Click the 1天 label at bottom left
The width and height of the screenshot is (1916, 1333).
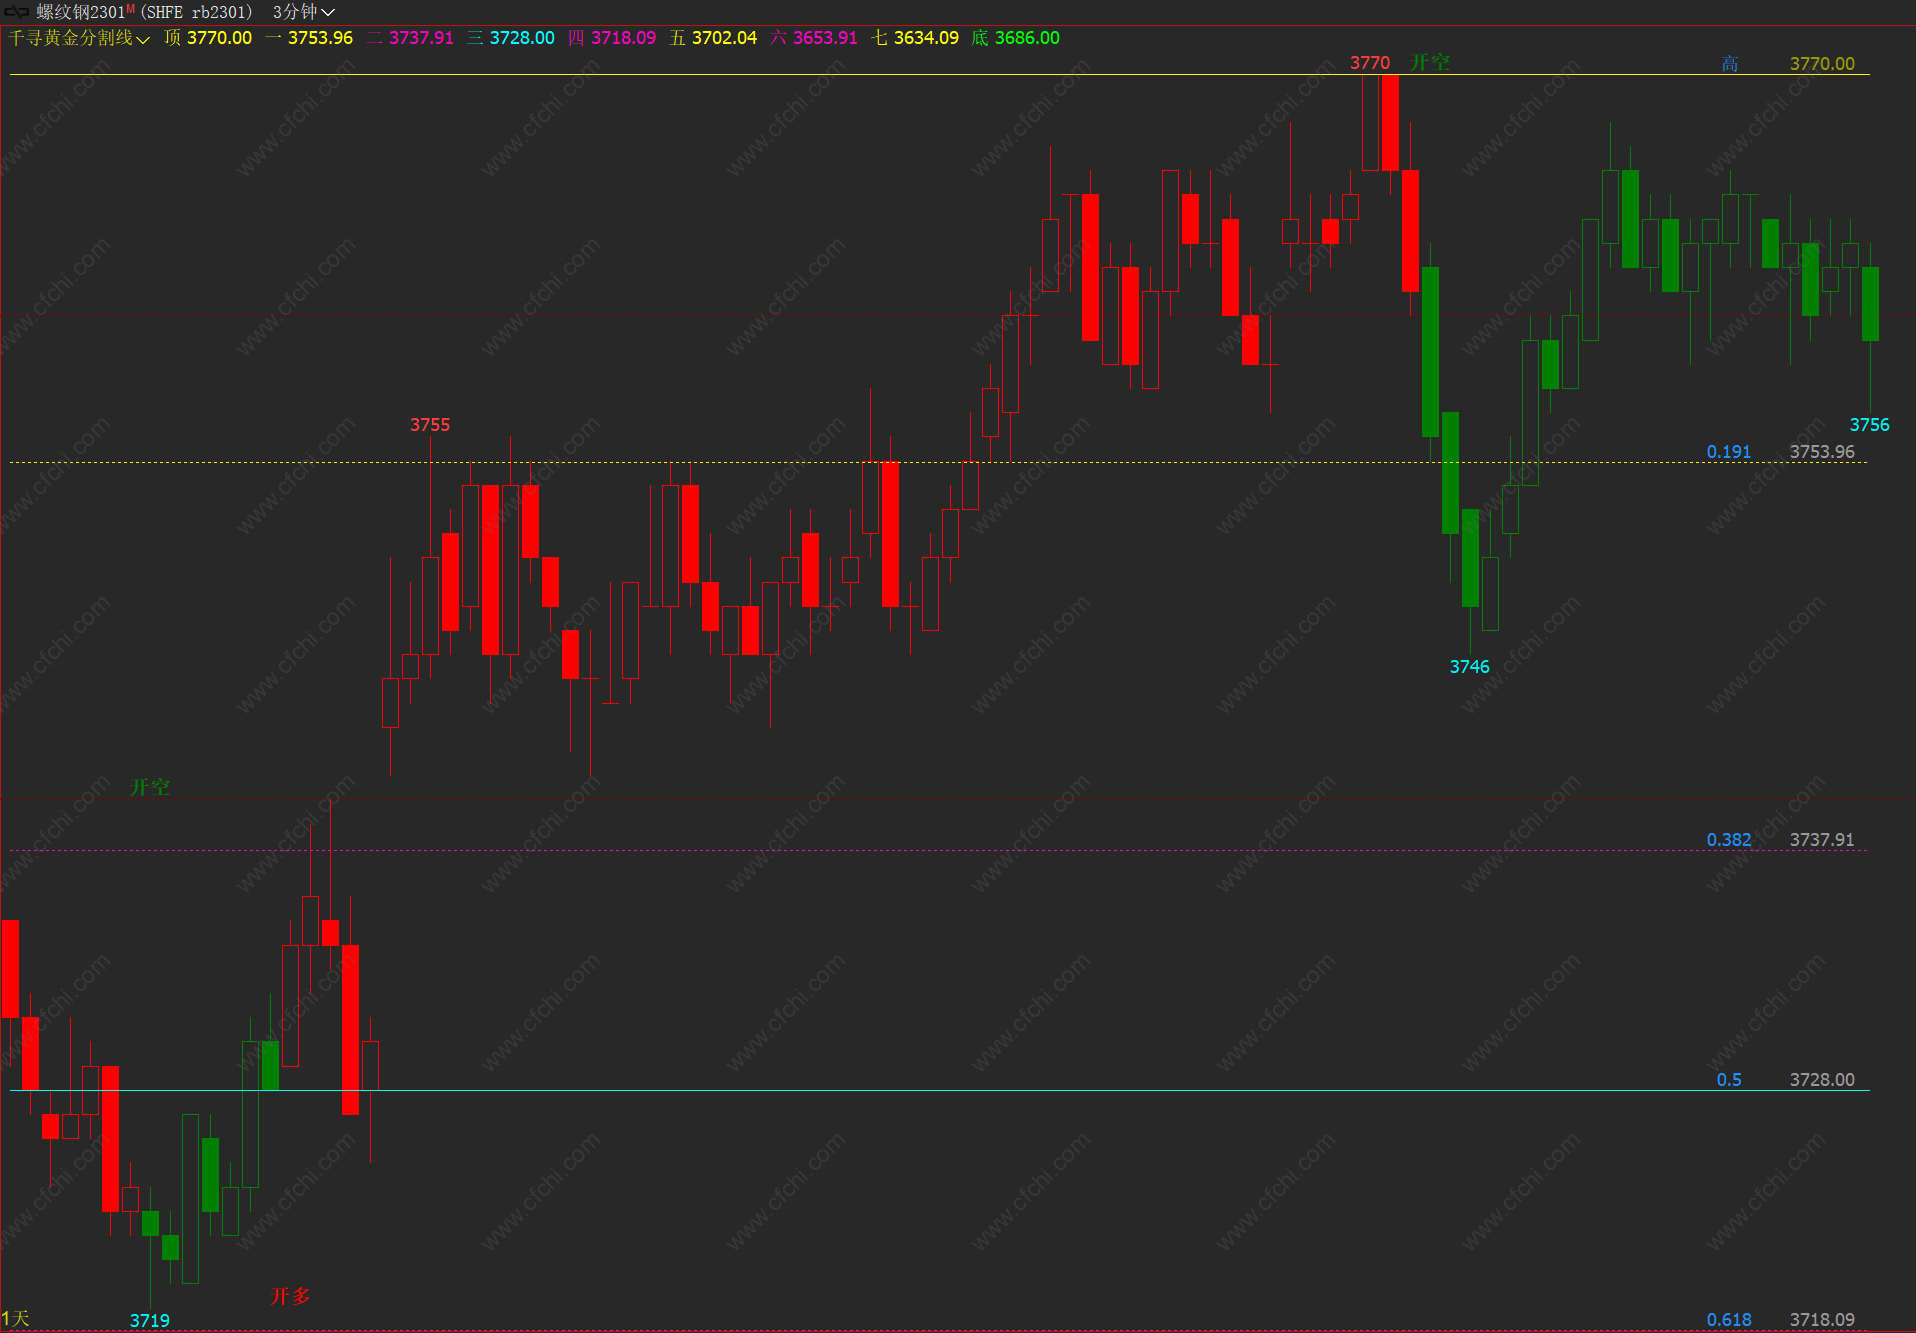pyautogui.click(x=16, y=1319)
